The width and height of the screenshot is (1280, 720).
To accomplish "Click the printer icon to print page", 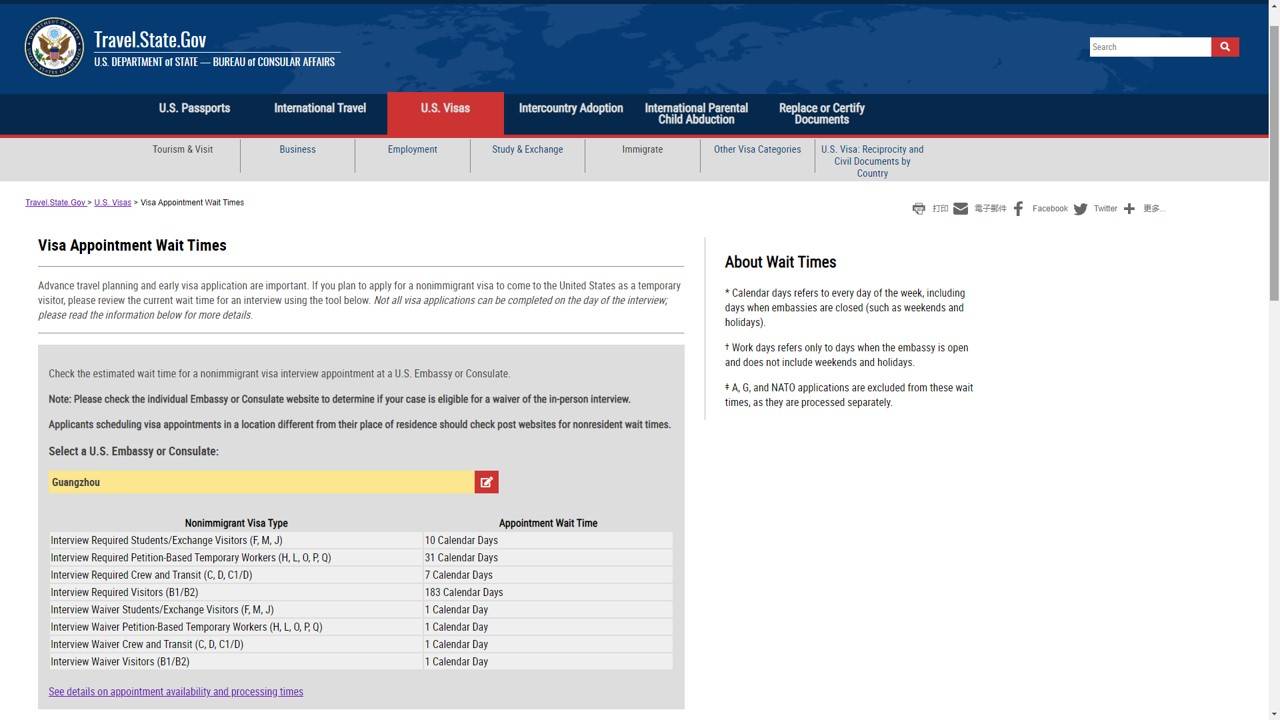I will pyautogui.click(x=918, y=209).
